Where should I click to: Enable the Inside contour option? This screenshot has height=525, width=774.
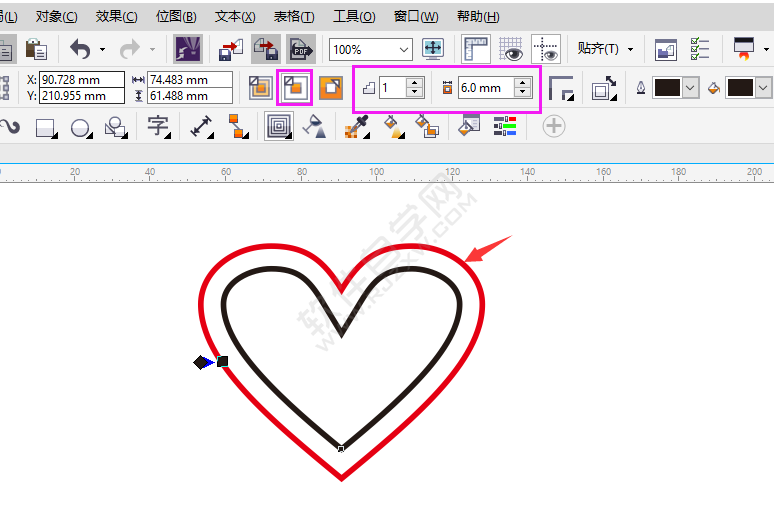[x=295, y=88]
